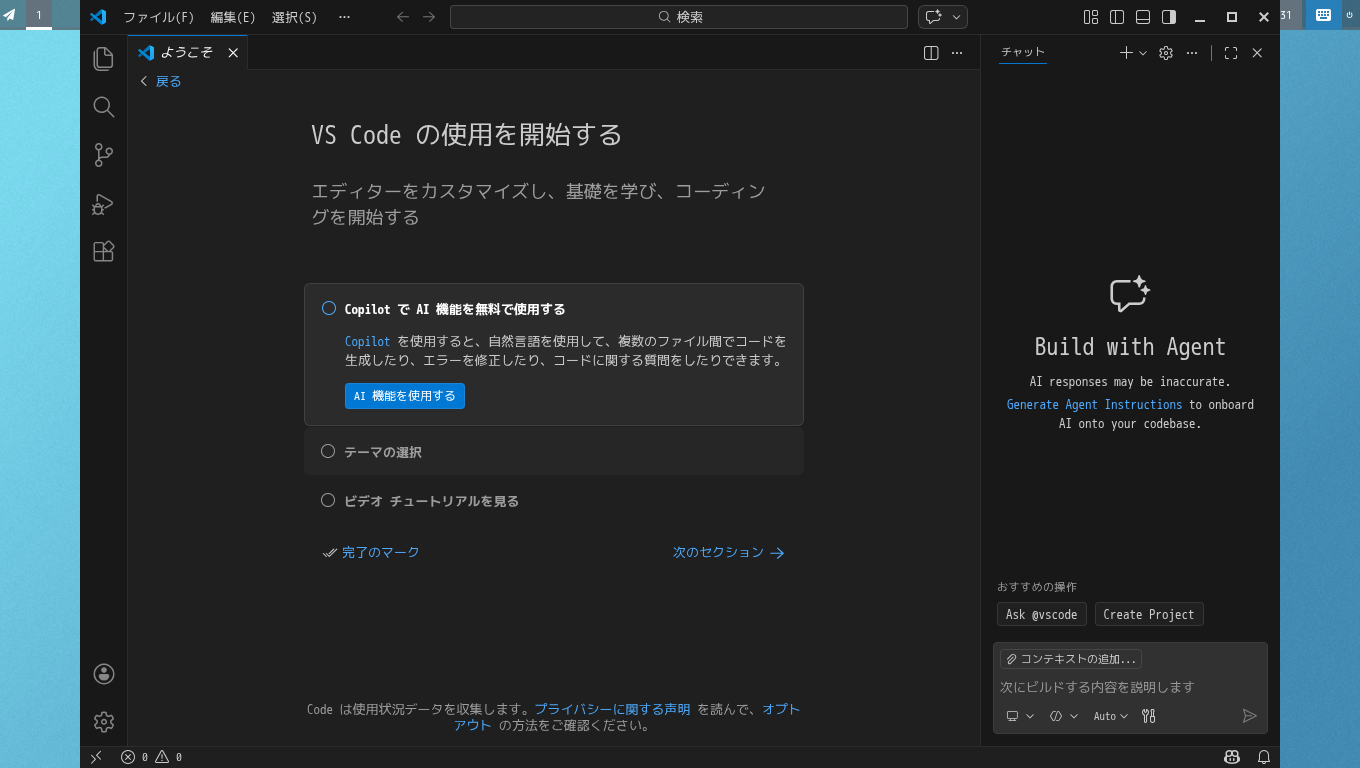Open the chat mode dropdown next to Auto
The height and width of the screenshot is (768, 1360).
tap(1064, 716)
